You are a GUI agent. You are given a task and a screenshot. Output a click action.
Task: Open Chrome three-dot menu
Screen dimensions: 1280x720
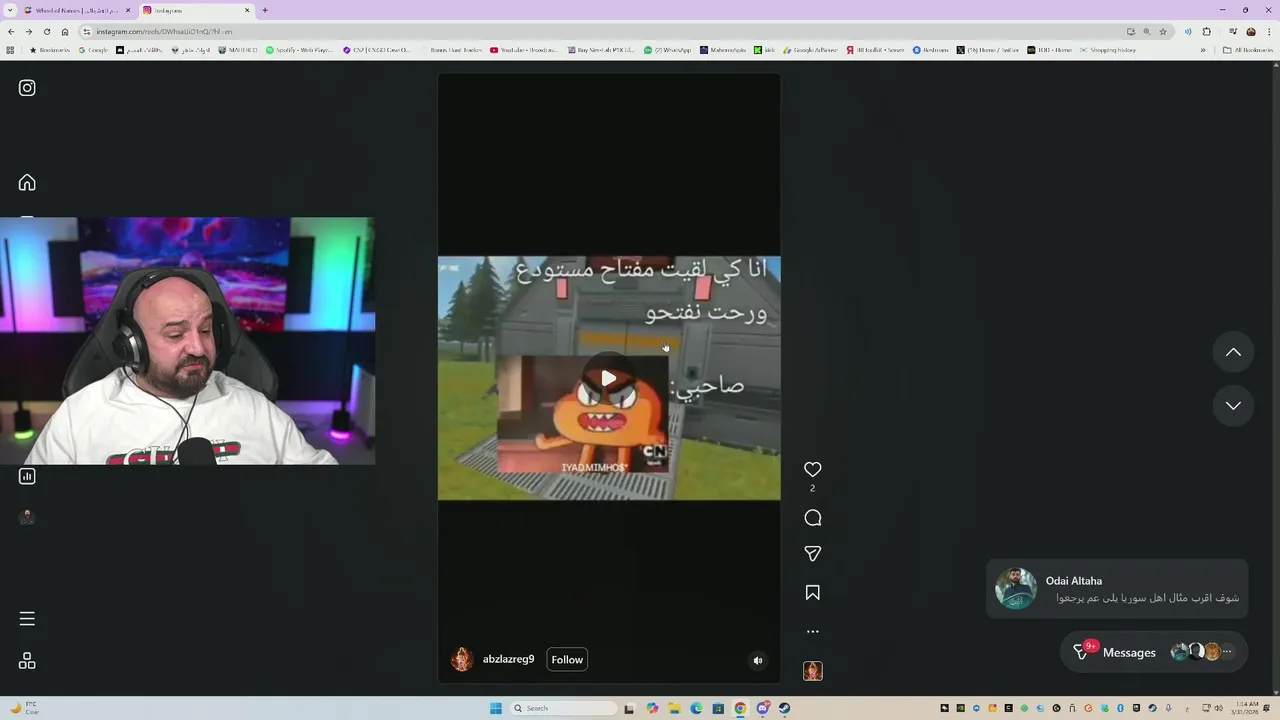(1269, 31)
